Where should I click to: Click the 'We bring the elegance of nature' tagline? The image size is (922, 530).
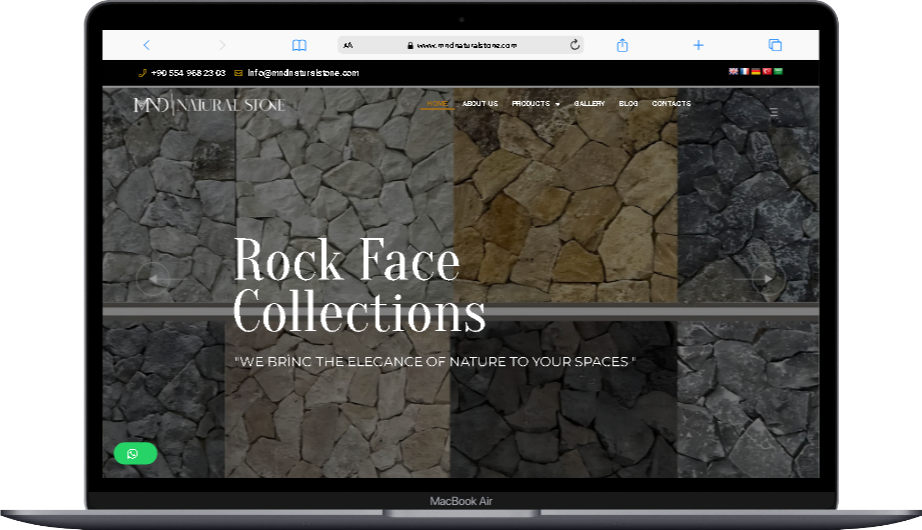pyautogui.click(x=435, y=362)
